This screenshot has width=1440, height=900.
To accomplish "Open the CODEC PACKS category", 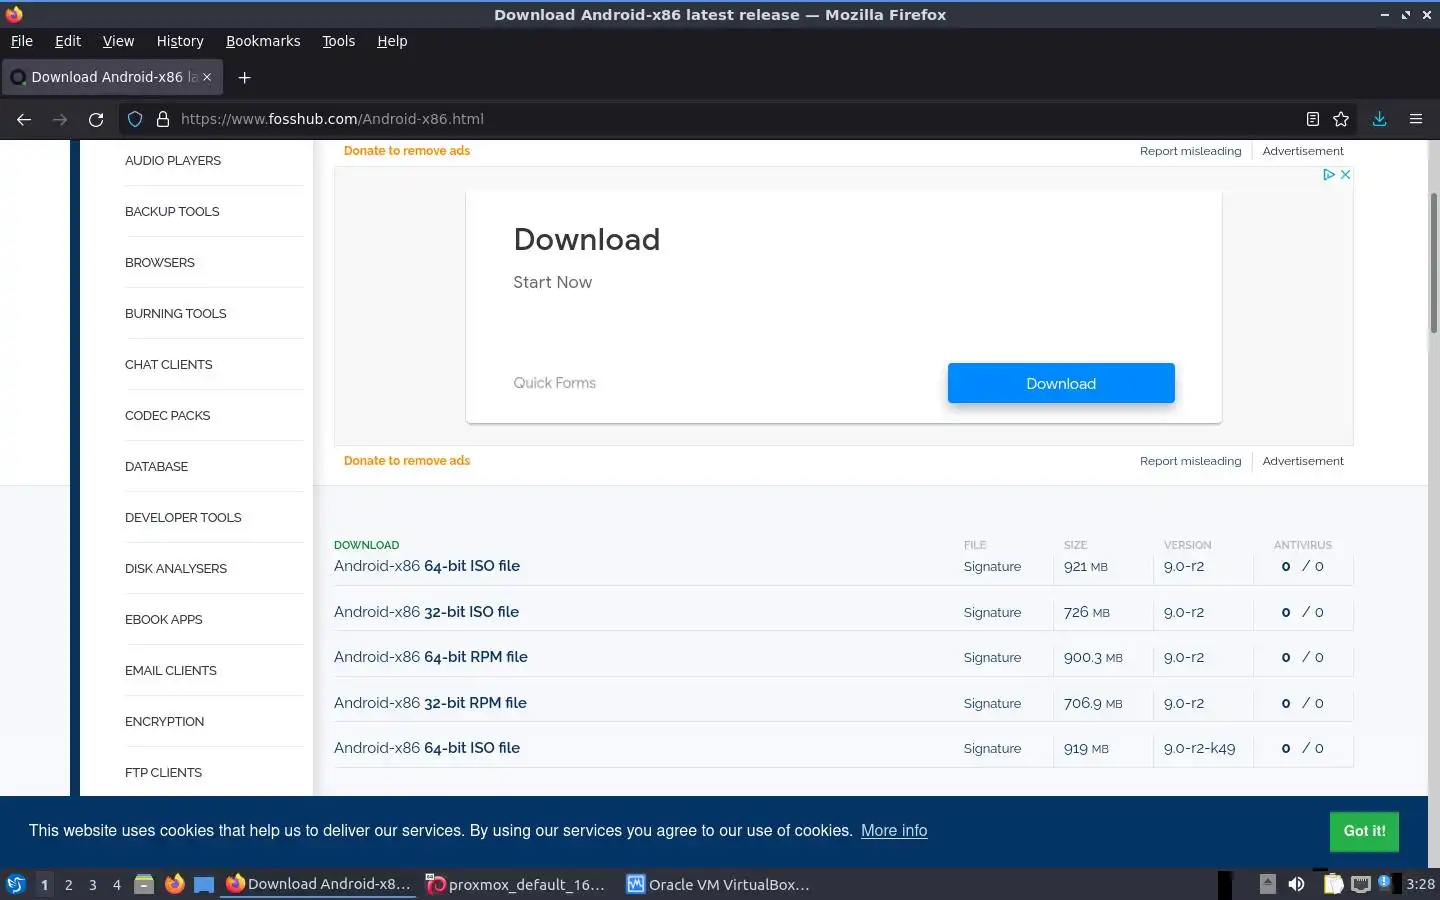I will point(168,416).
